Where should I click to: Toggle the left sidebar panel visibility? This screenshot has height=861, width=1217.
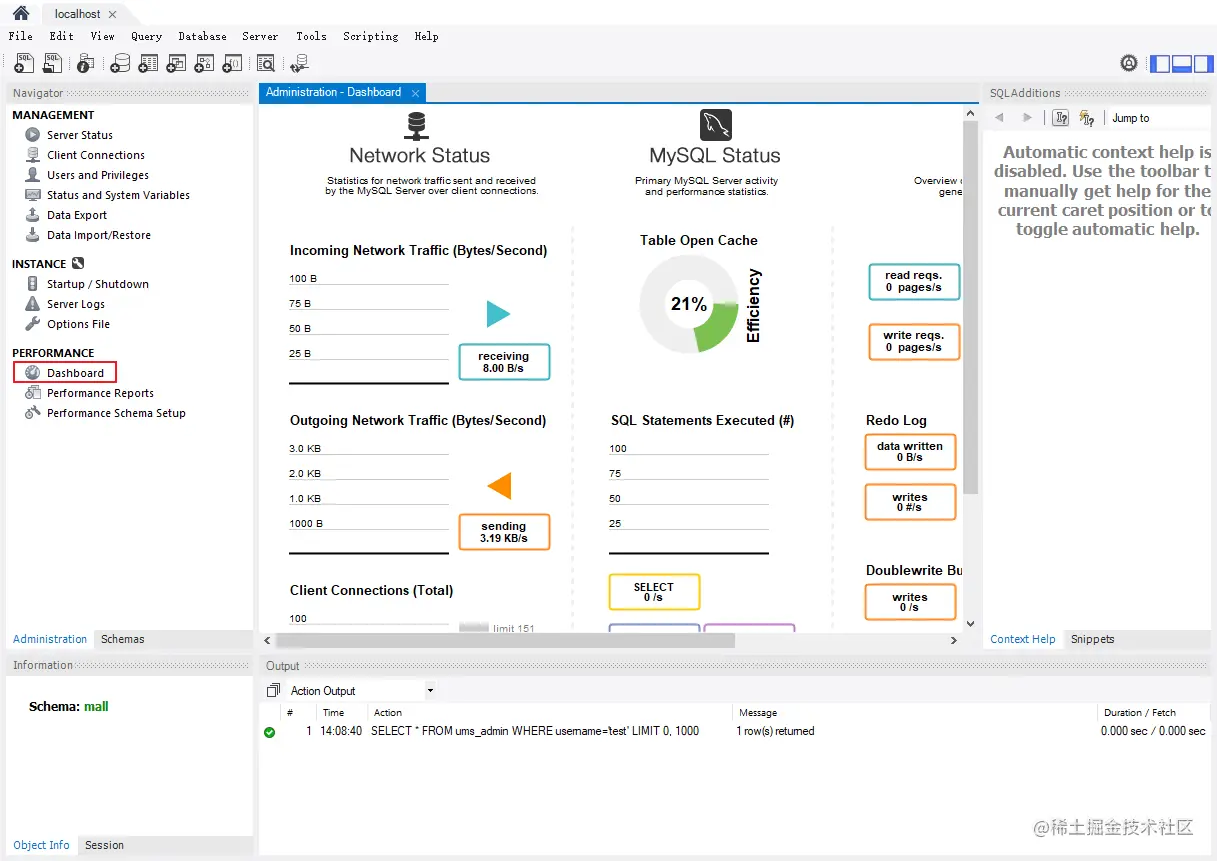[1160, 63]
